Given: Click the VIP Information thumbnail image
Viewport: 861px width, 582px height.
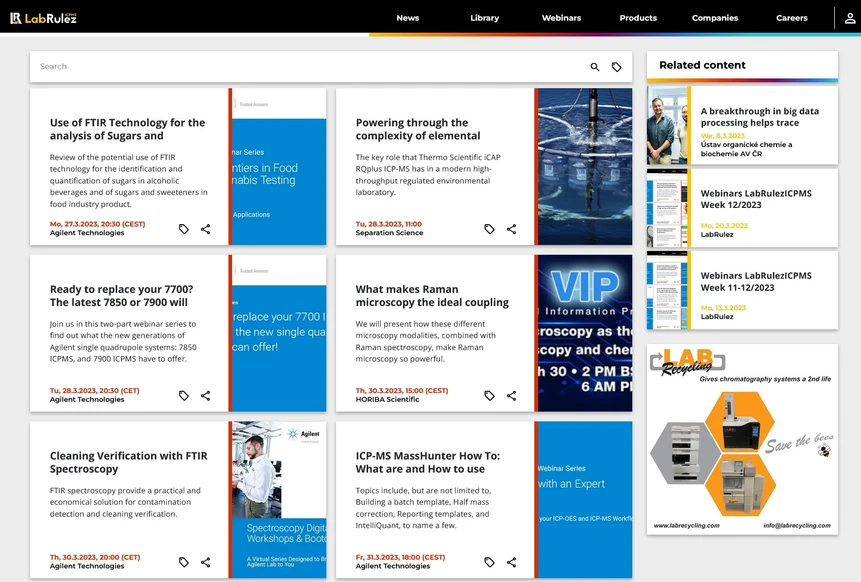Looking at the screenshot, I should (x=585, y=333).
